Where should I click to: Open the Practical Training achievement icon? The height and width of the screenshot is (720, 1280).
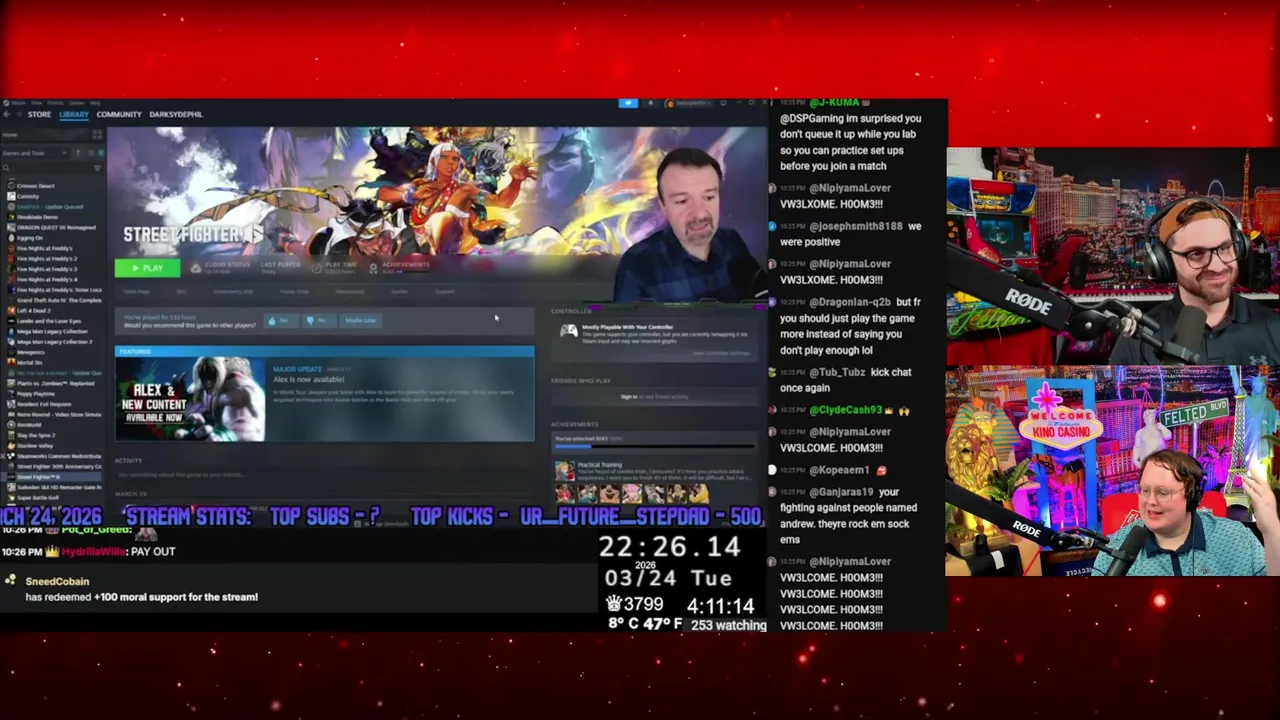click(x=565, y=471)
